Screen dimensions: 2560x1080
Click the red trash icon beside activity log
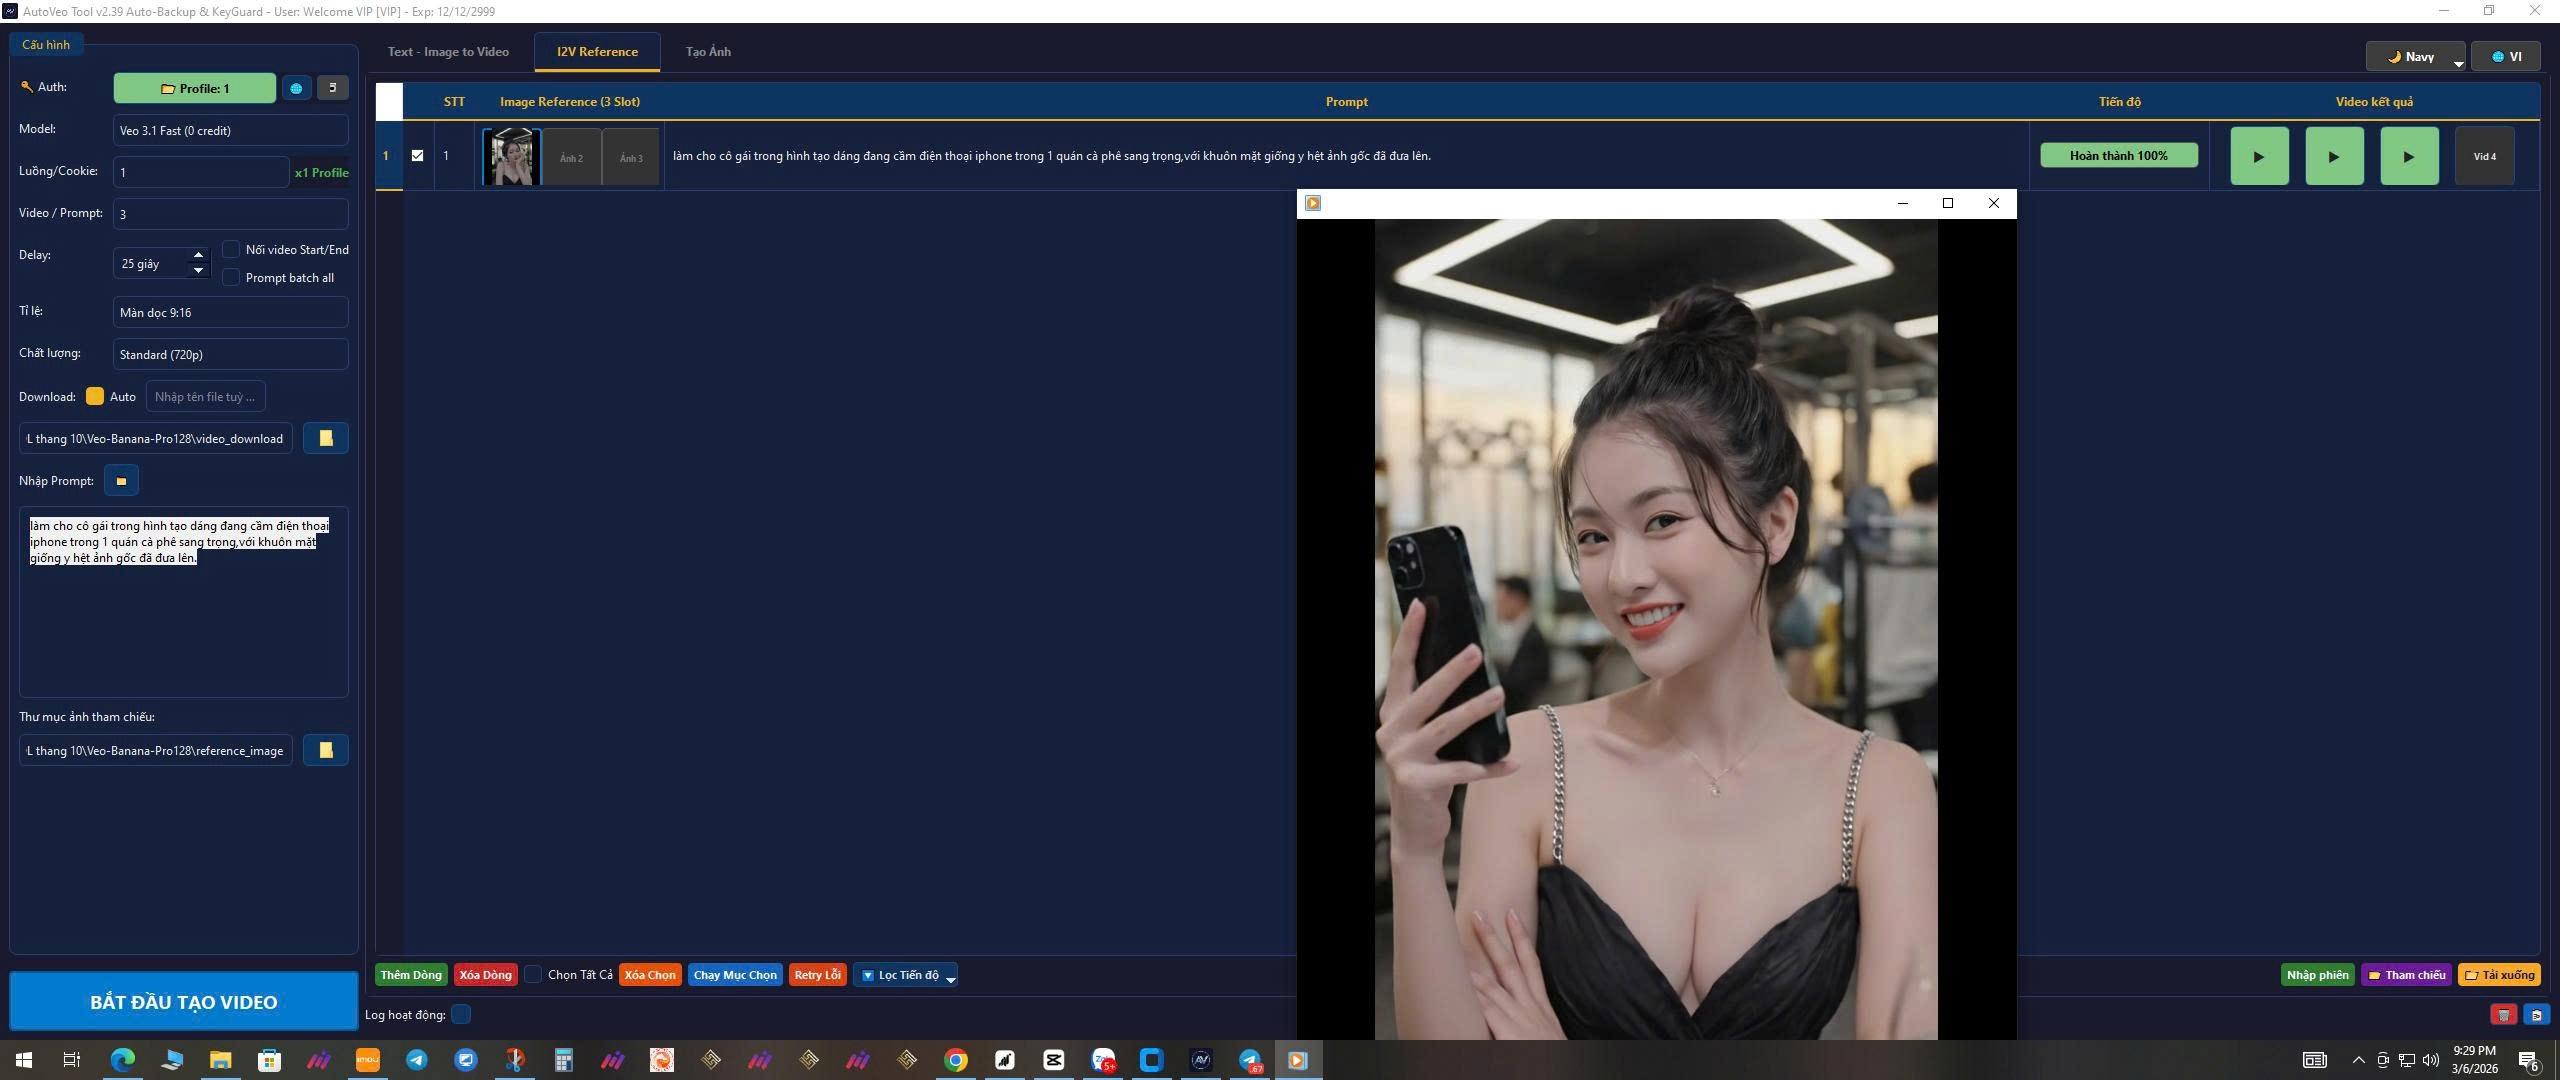point(2503,1015)
